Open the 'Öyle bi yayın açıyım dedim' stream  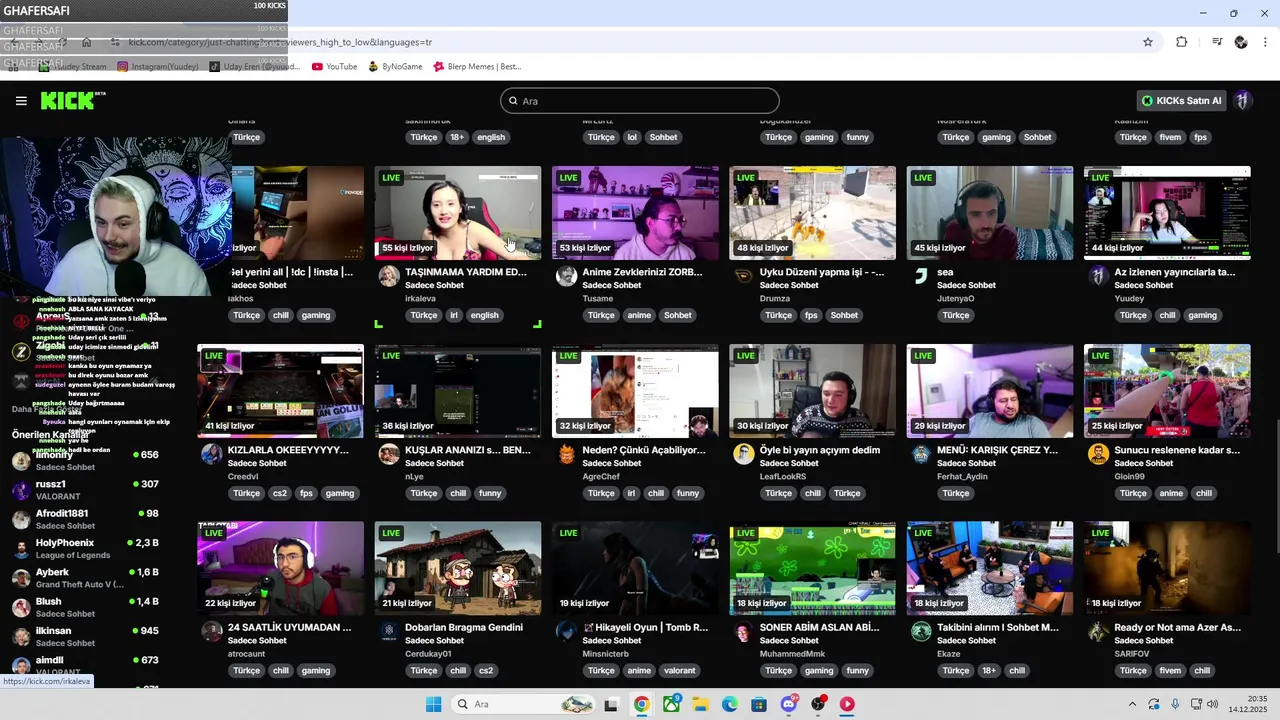click(x=820, y=450)
